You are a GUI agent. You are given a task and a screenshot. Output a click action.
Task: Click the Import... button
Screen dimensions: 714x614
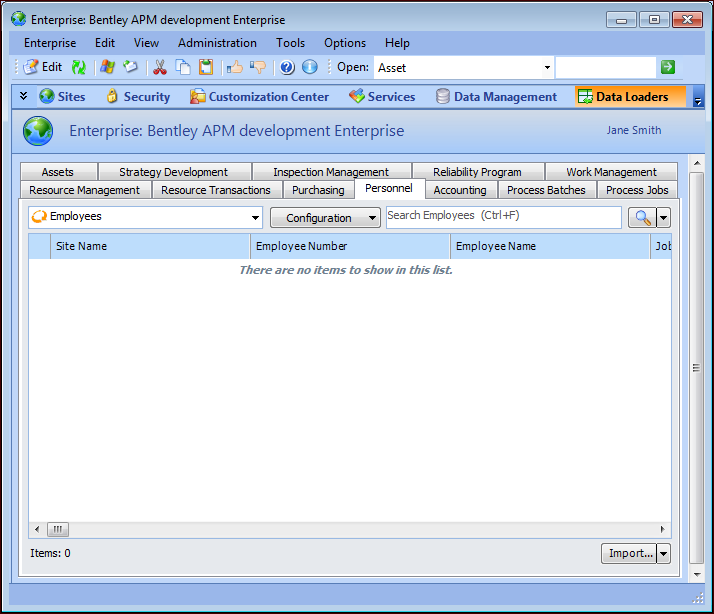629,553
